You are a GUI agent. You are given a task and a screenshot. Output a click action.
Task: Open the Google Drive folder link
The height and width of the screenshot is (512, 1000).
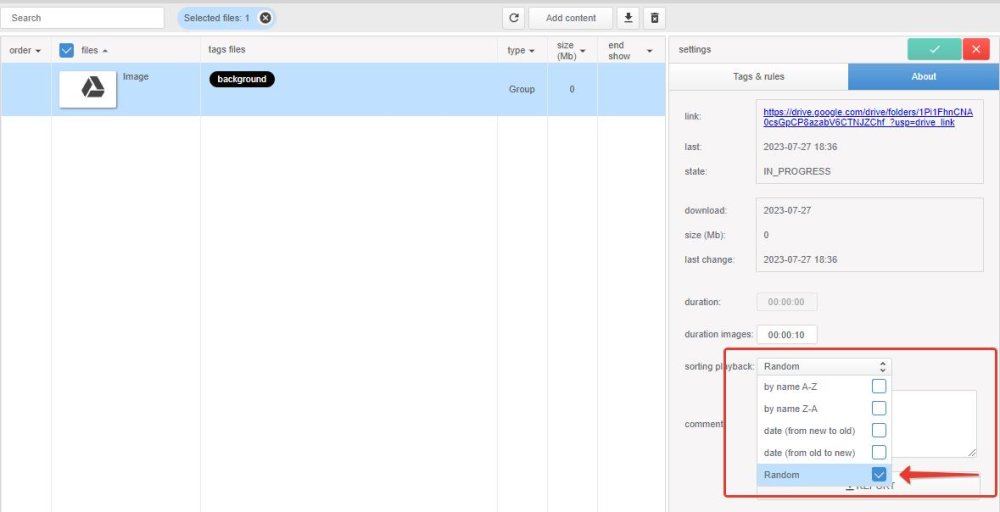[x=868, y=117]
